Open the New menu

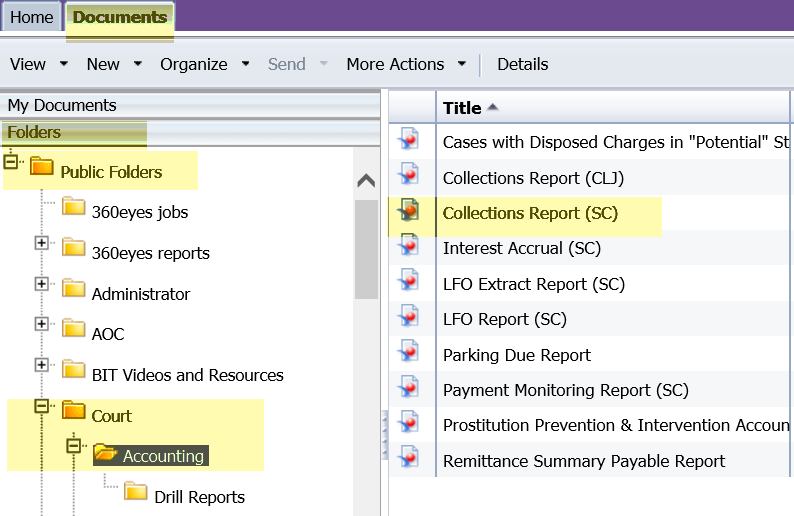coord(103,64)
